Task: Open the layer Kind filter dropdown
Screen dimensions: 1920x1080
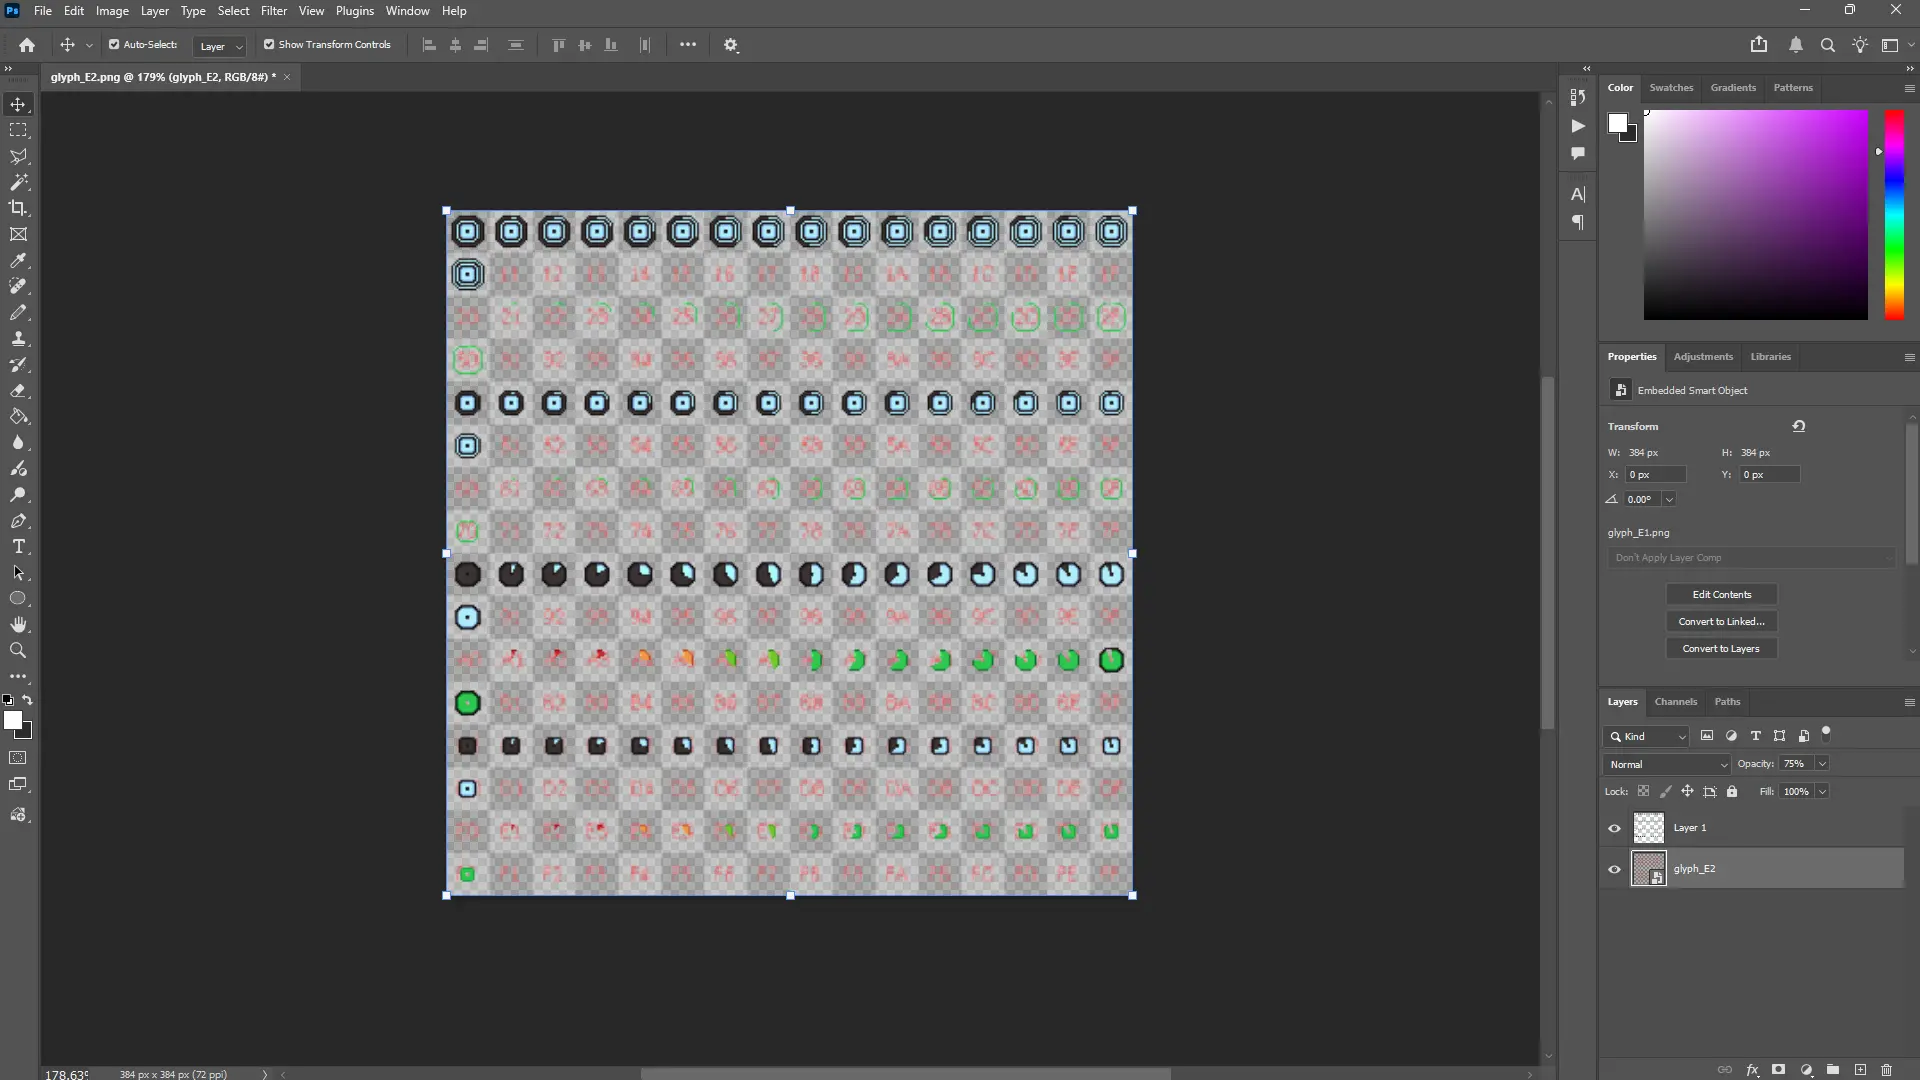Action: [x=1645, y=737]
